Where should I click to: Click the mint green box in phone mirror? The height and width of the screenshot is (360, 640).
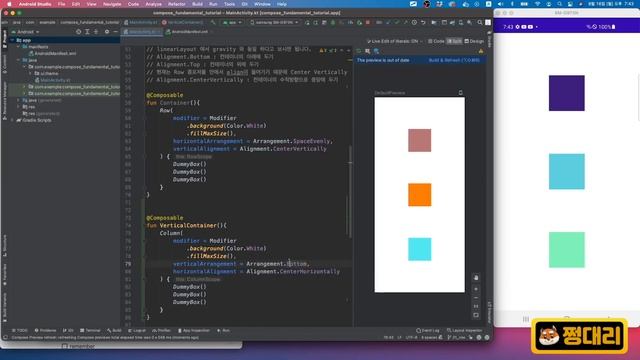pyautogui.click(x=567, y=250)
